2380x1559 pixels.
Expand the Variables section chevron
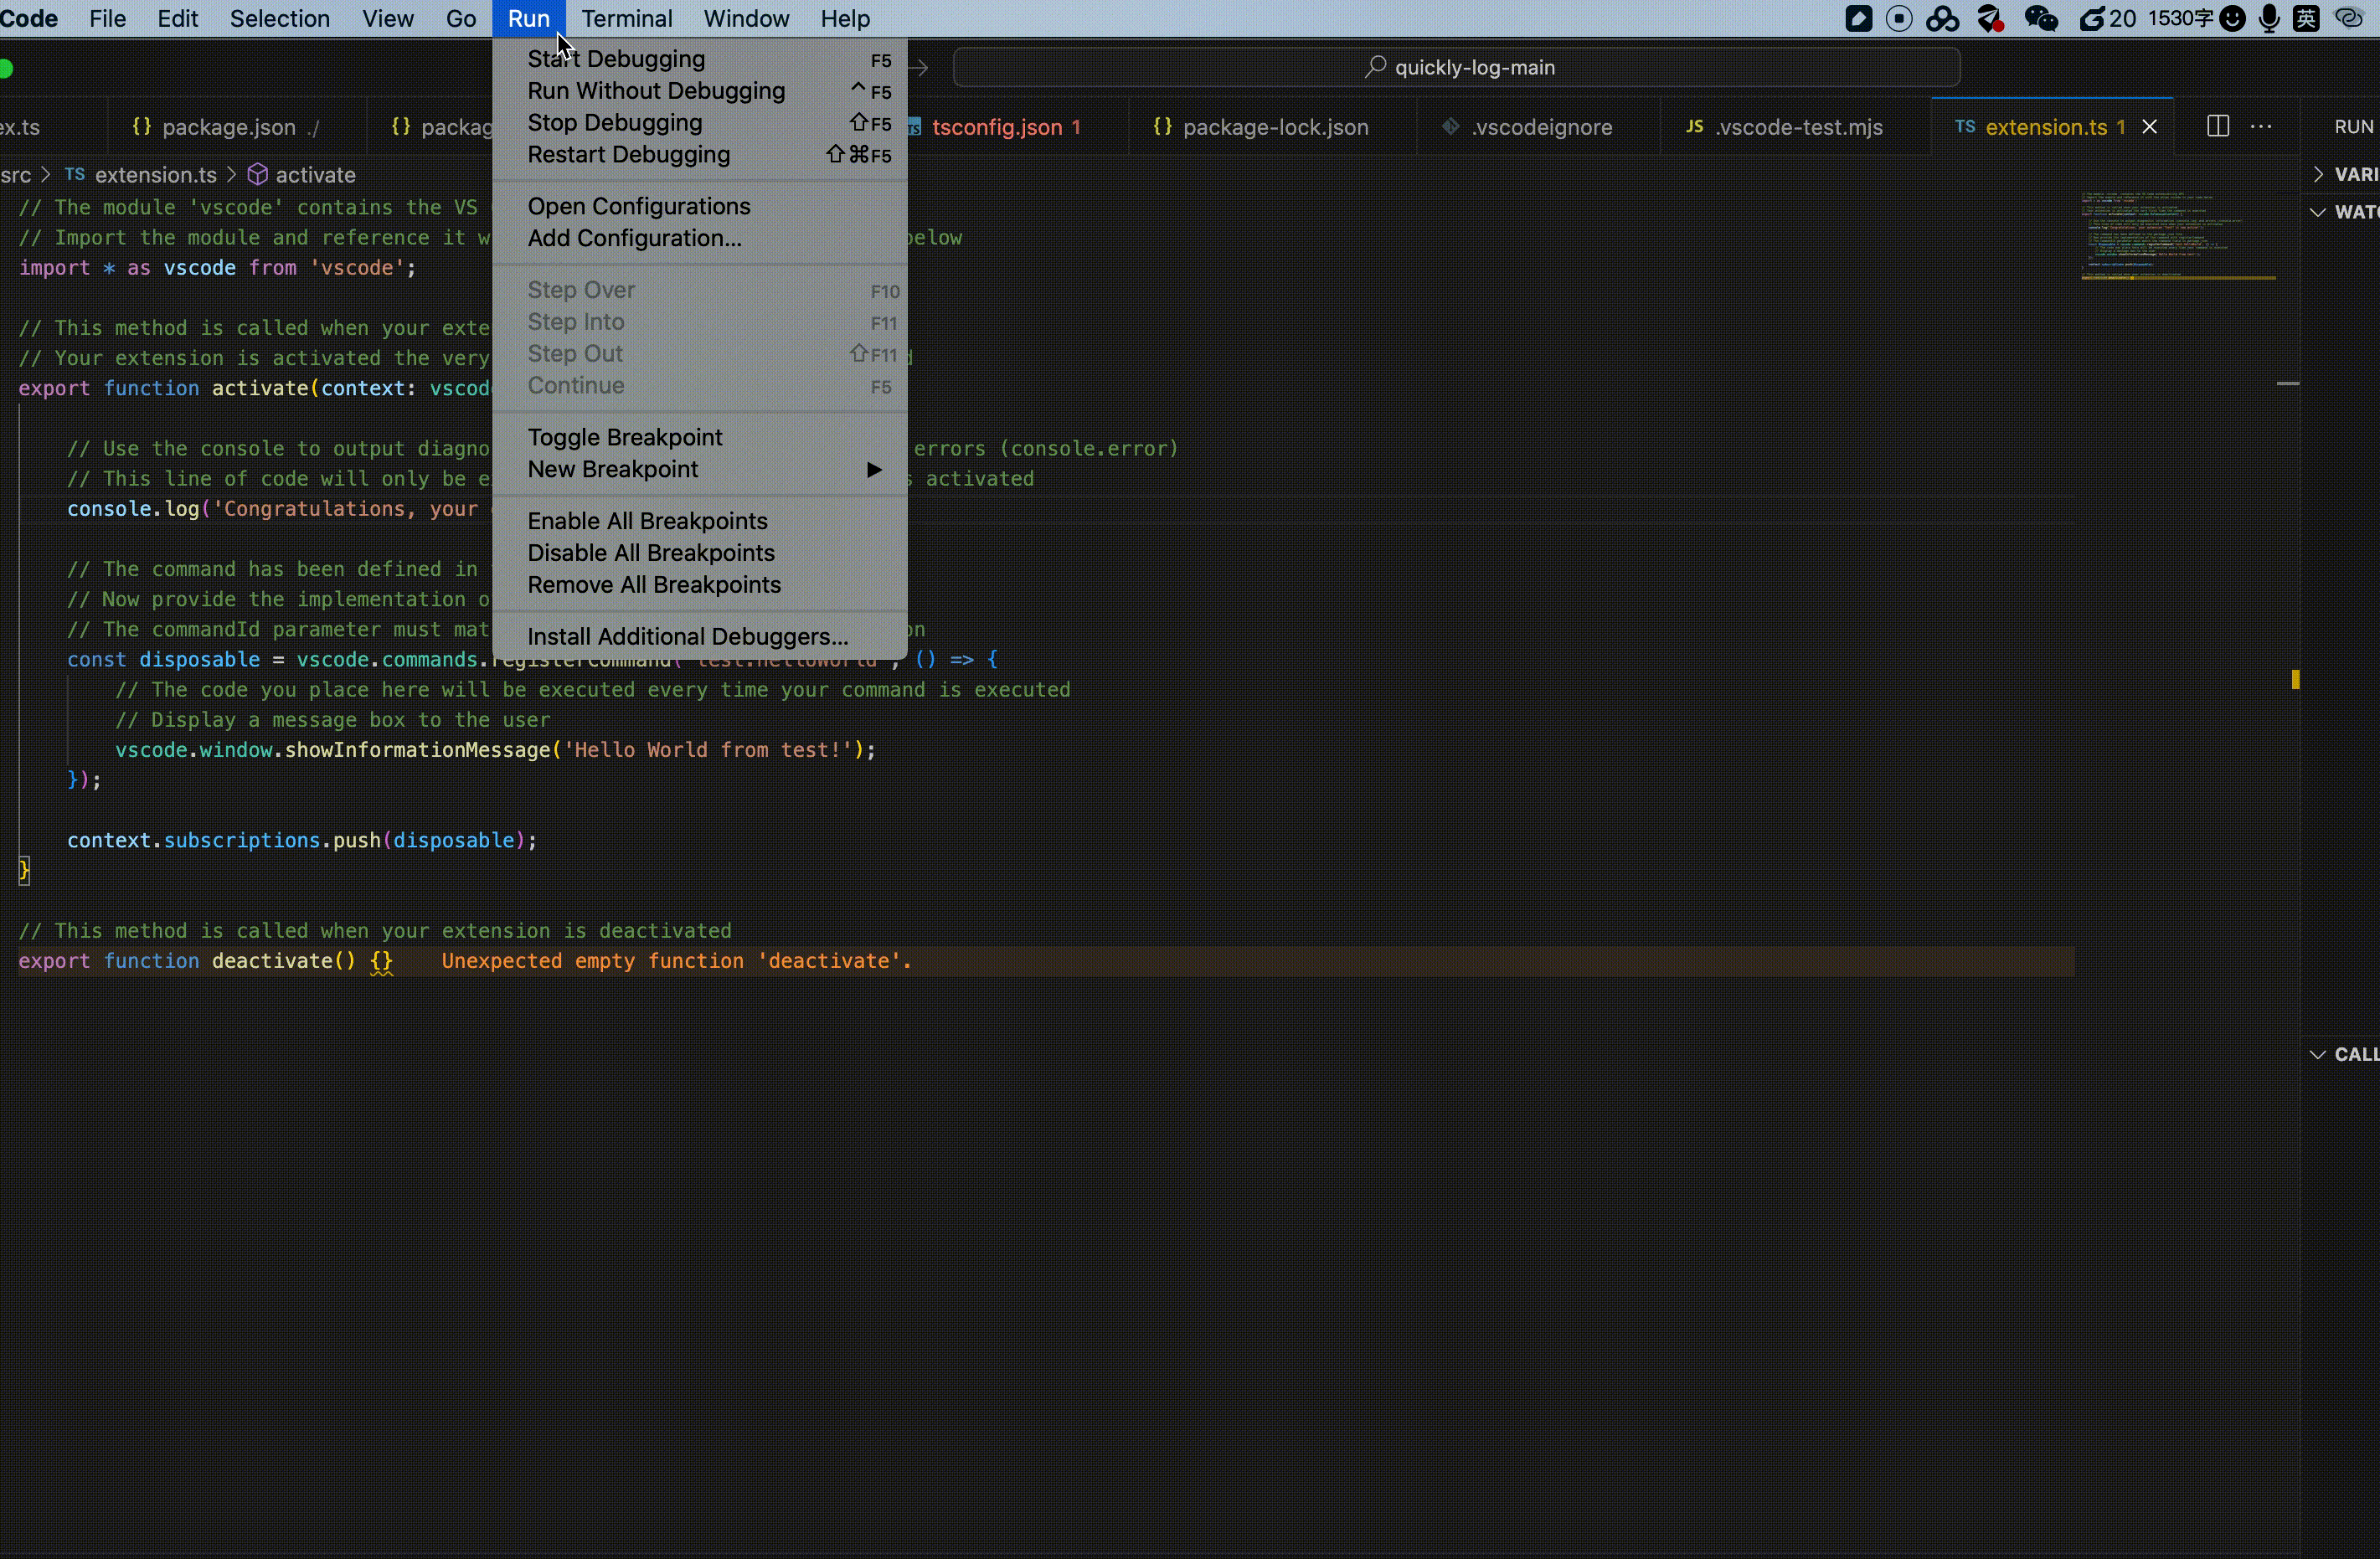(x=2318, y=174)
